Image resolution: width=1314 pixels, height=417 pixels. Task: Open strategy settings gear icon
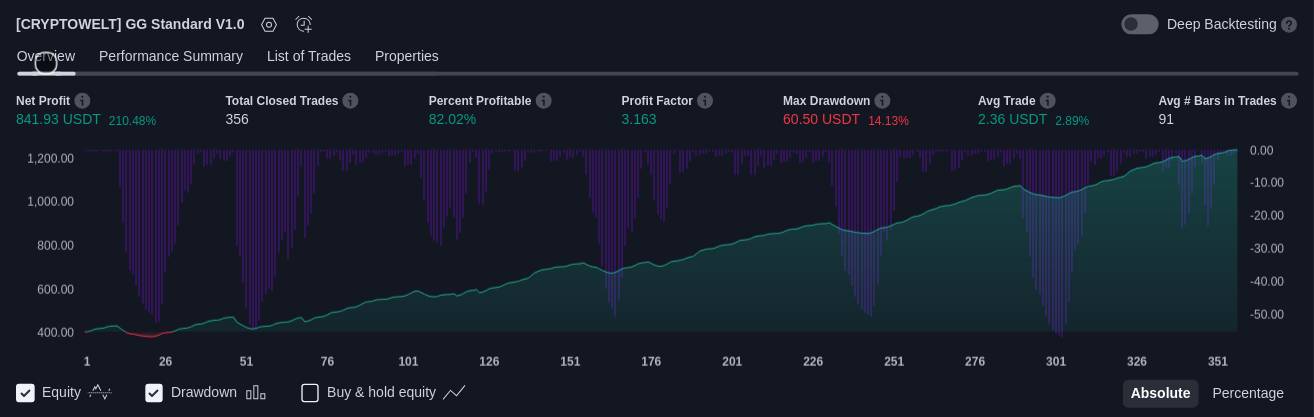point(269,25)
